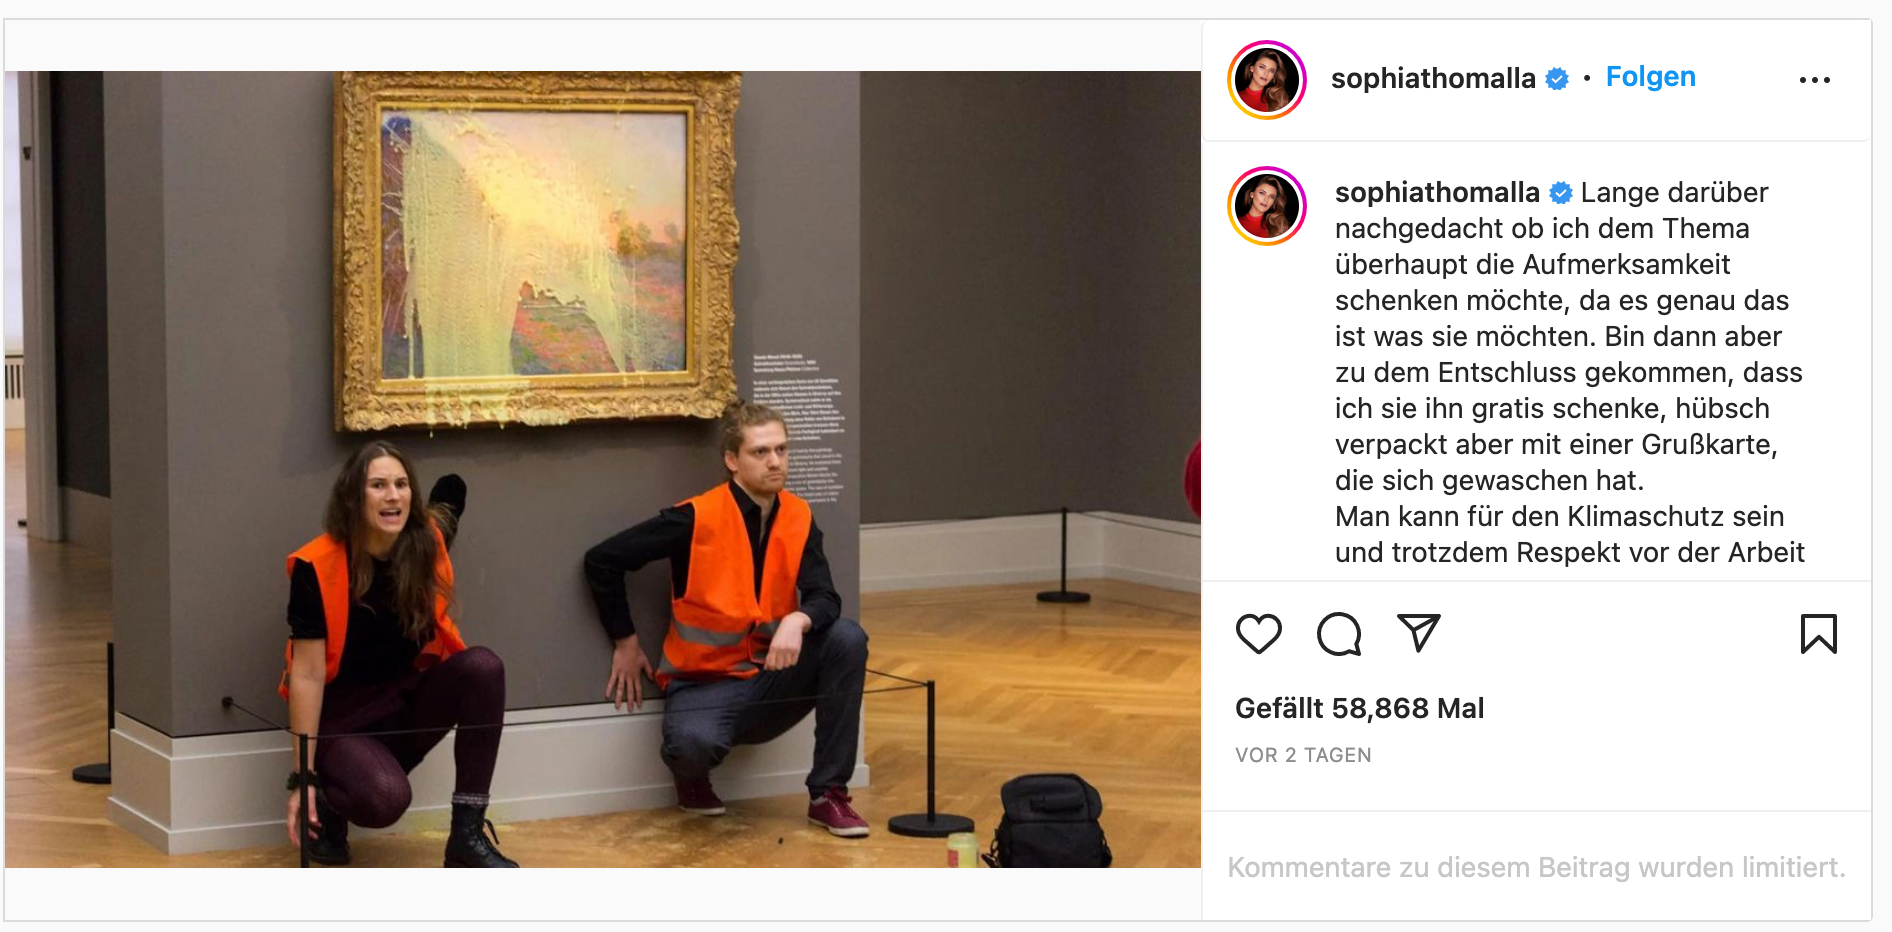1892x932 pixels.
Task: View who liked via Gefällt 58,868 Mal
Action: point(1359,708)
